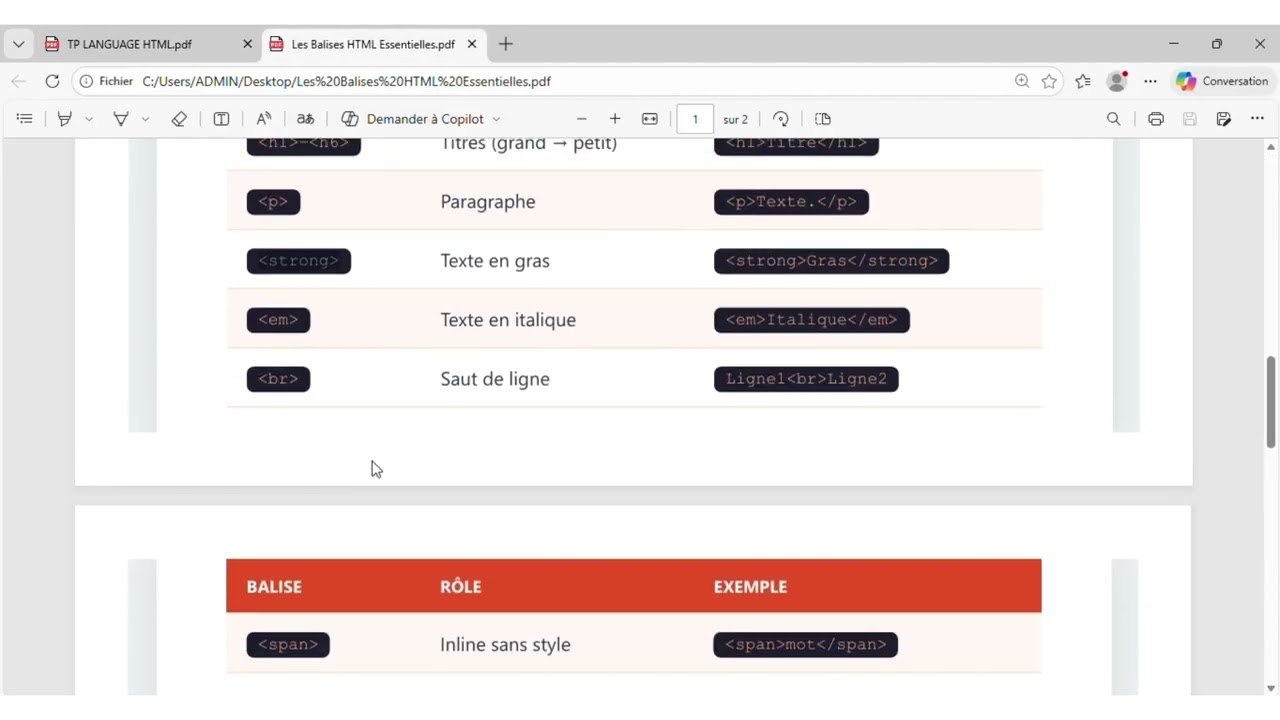
Task: Select the PDF highlight tool
Action: coord(65,119)
